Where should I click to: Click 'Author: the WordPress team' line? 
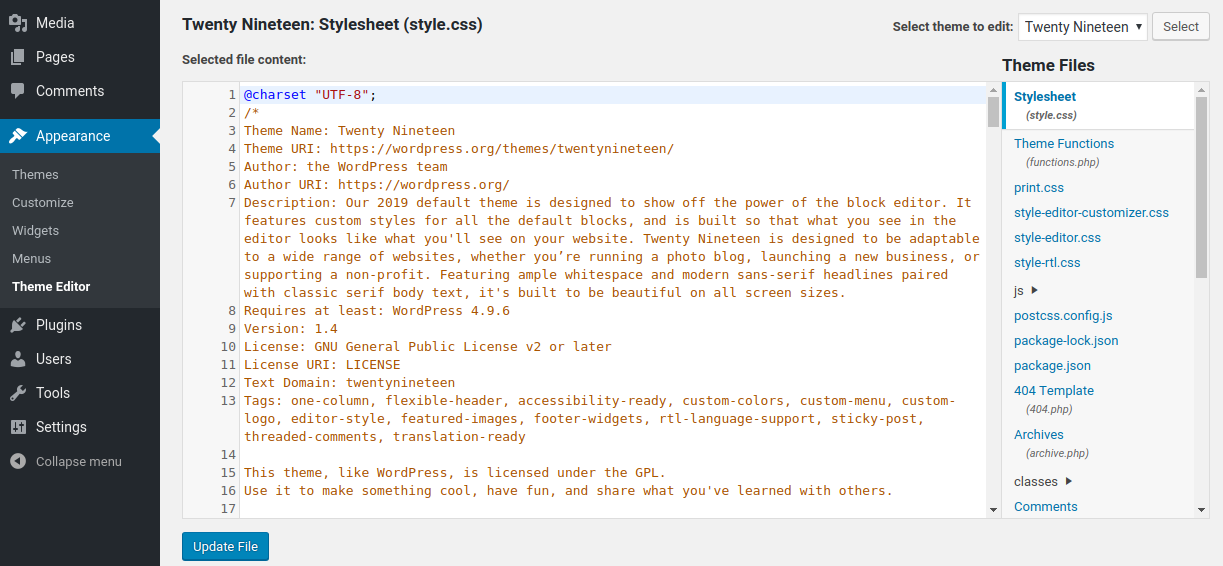click(x=346, y=167)
